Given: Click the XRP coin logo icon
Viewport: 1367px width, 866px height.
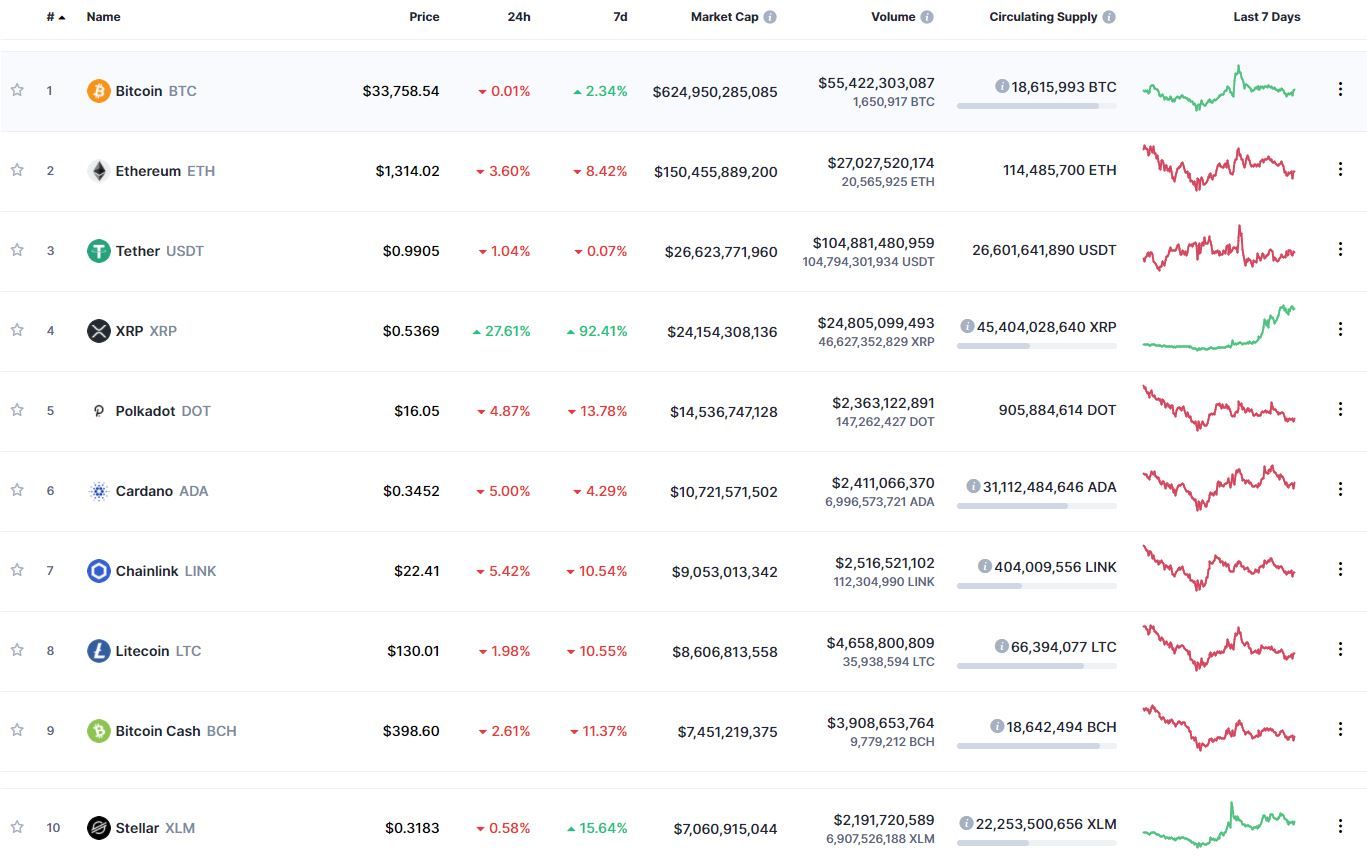Looking at the screenshot, I should pyautogui.click(x=98, y=331).
